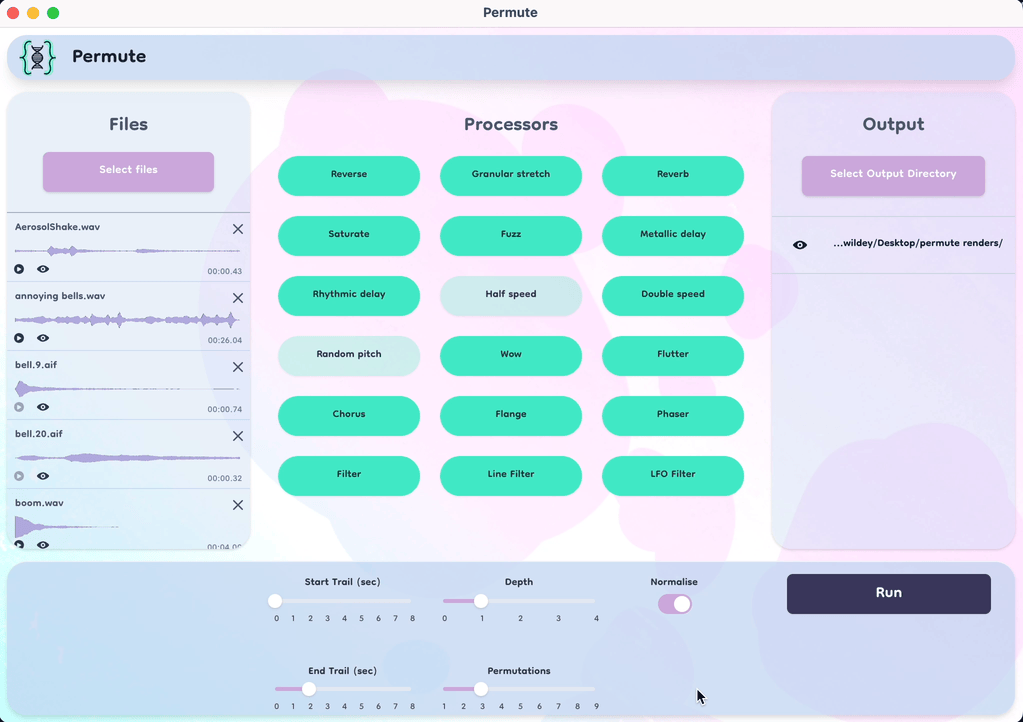Click eye icon for boom.wav
This screenshot has width=1023, height=722.
click(x=43, y=545)
